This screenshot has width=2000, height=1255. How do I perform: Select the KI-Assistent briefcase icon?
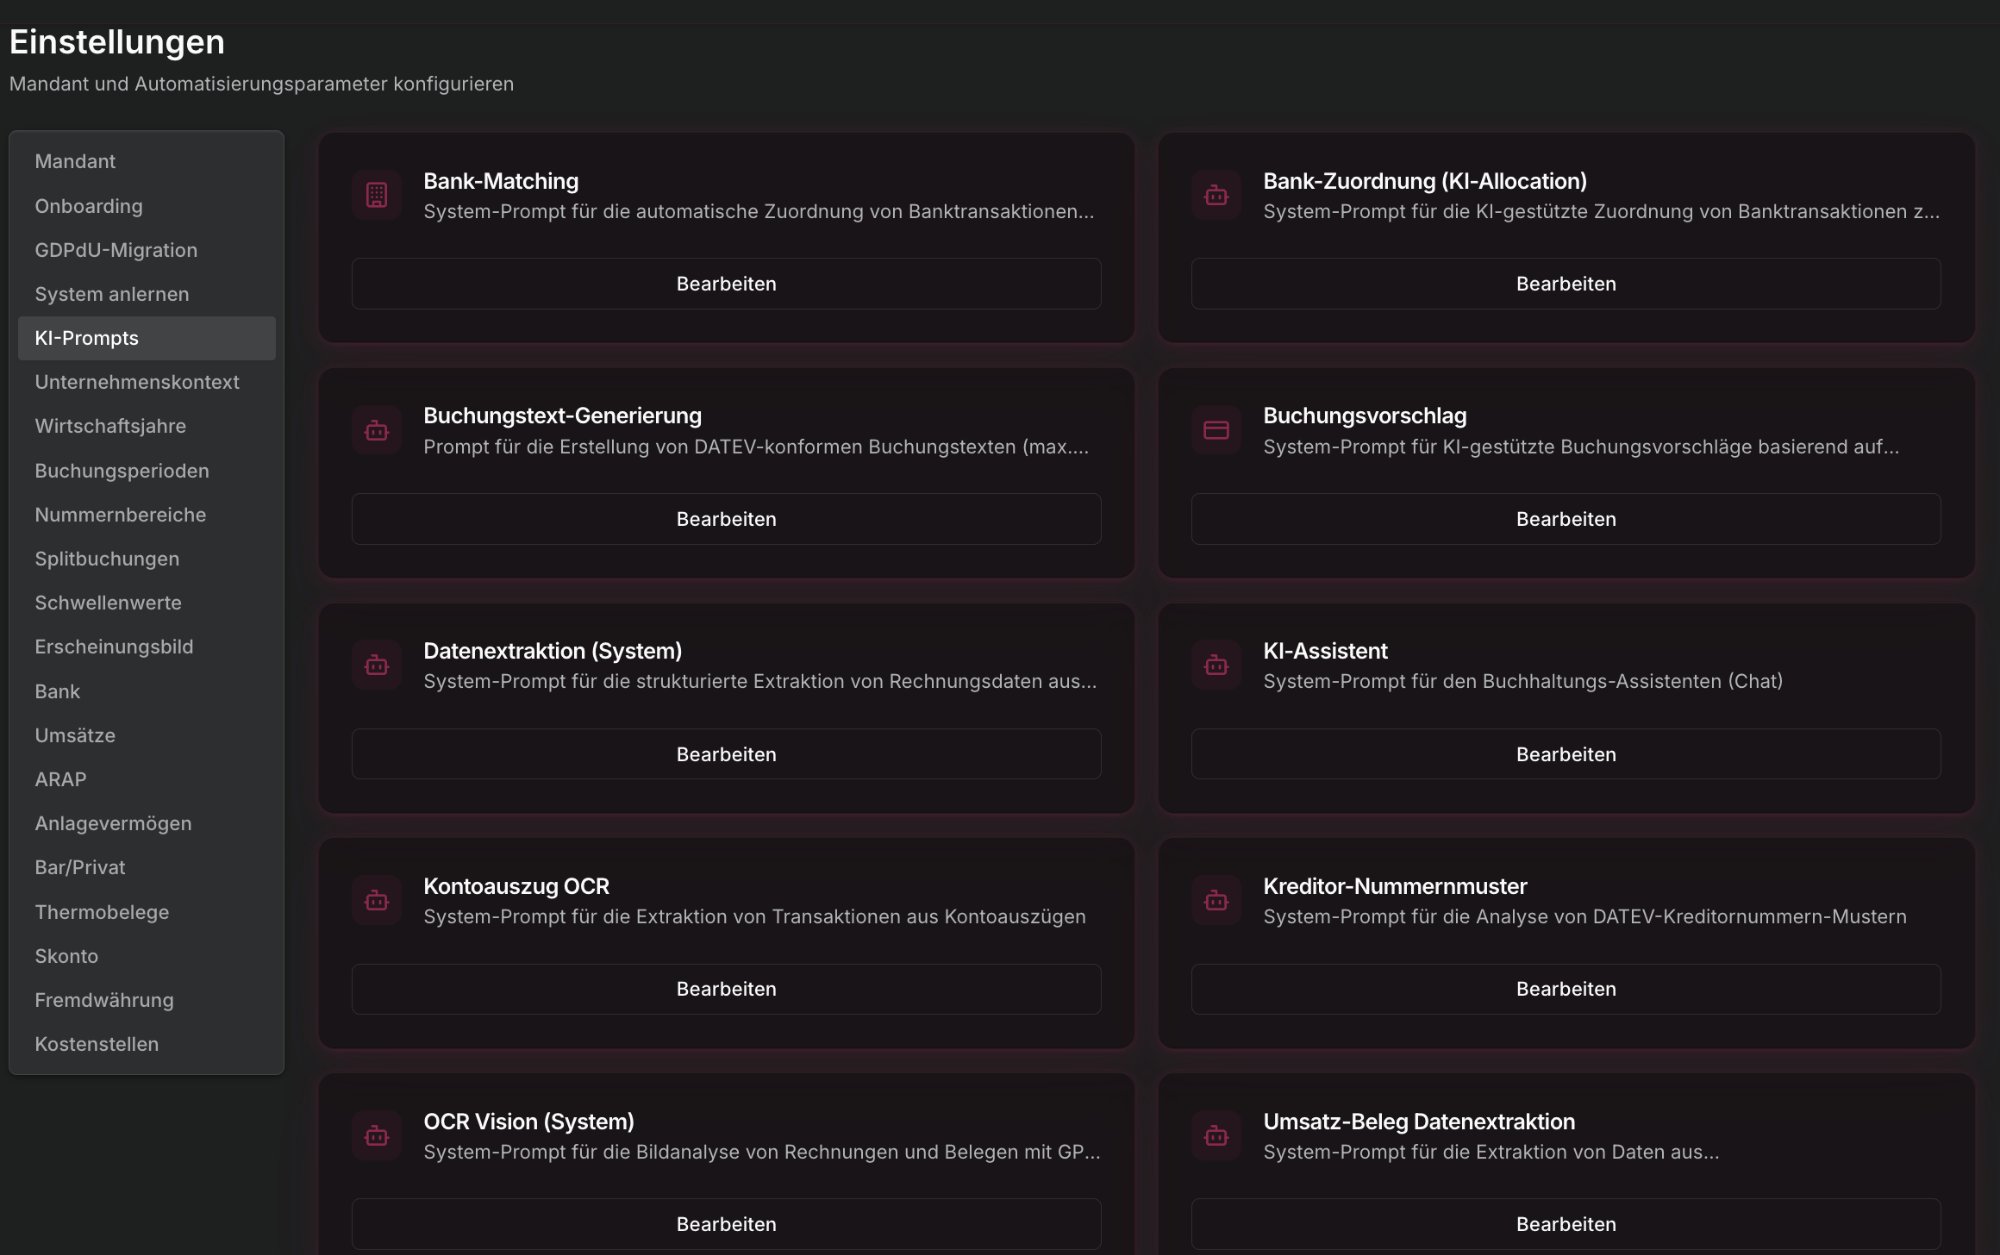(x=1215, y=665)
